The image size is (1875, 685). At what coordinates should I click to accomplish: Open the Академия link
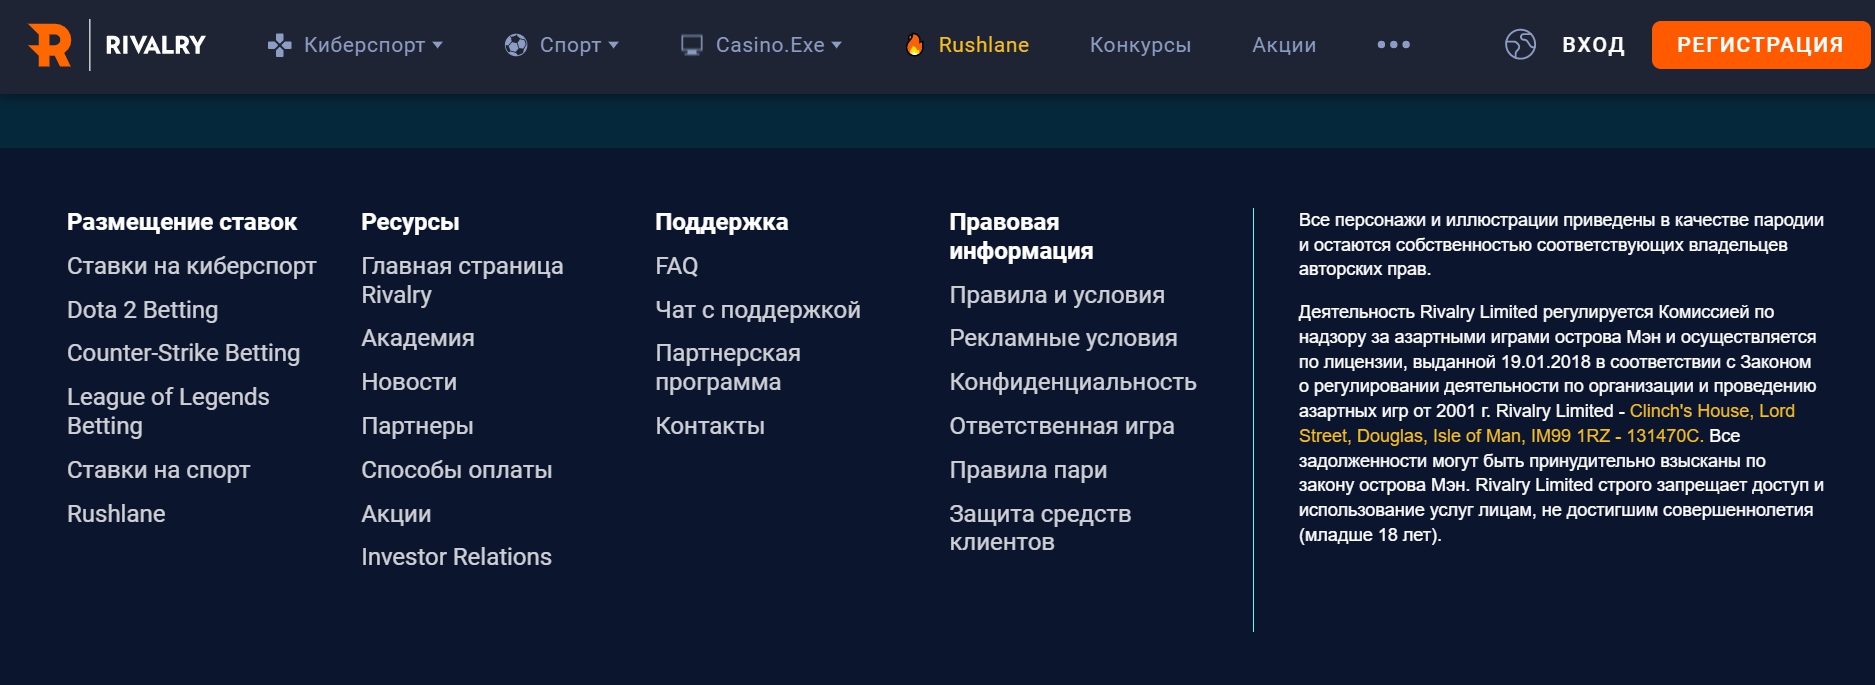click(x=418, y=338)
